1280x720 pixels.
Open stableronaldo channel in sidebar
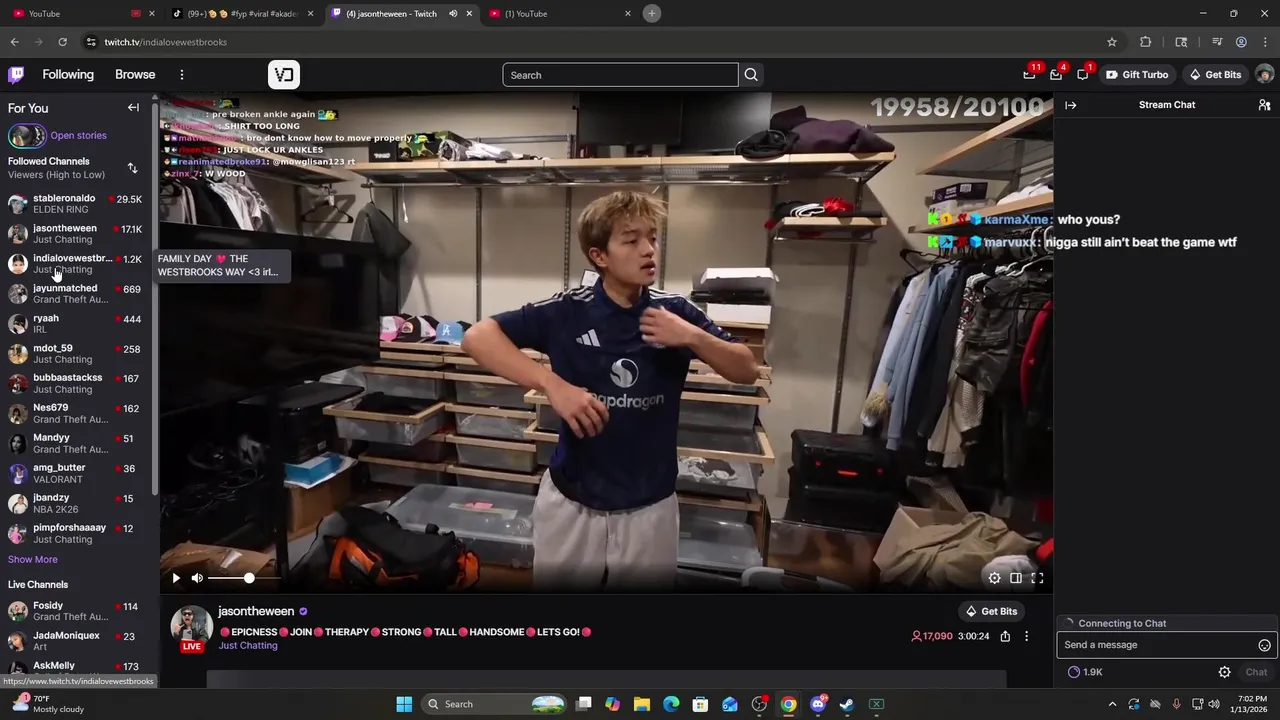click(x=76, y=204)
